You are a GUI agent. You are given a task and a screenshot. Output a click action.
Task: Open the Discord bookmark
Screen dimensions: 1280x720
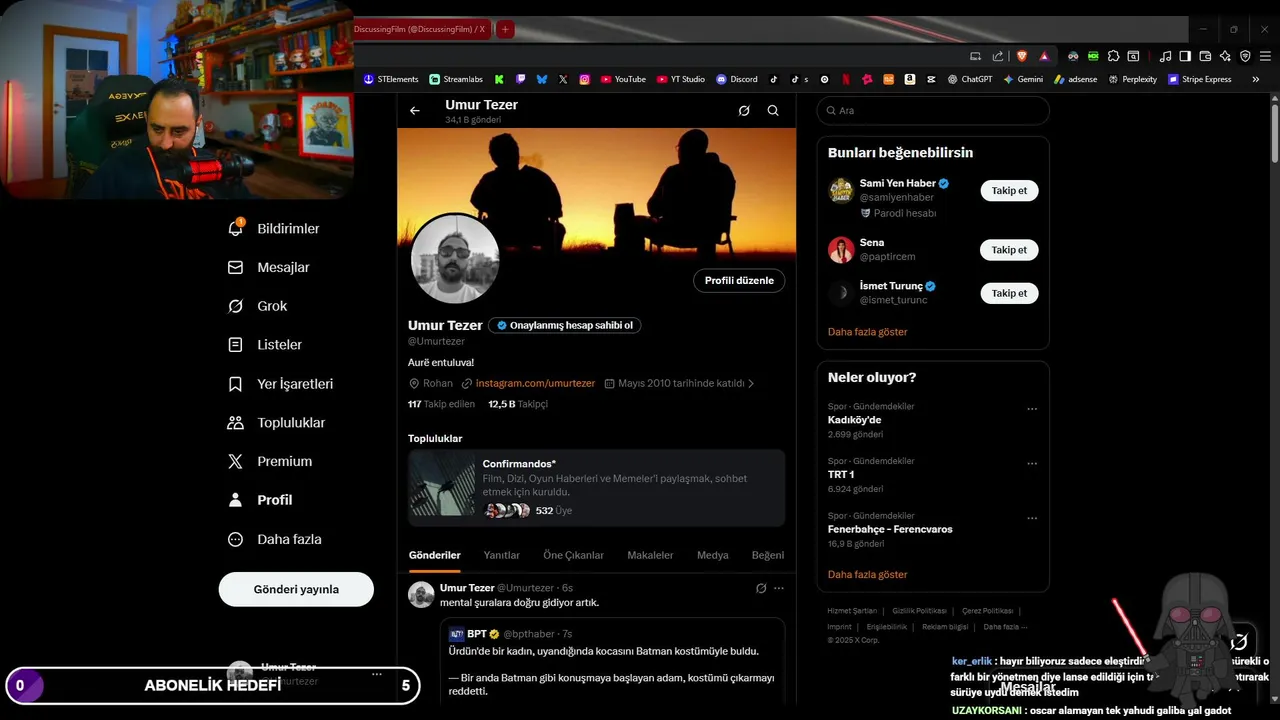click(x=737, y=79)
